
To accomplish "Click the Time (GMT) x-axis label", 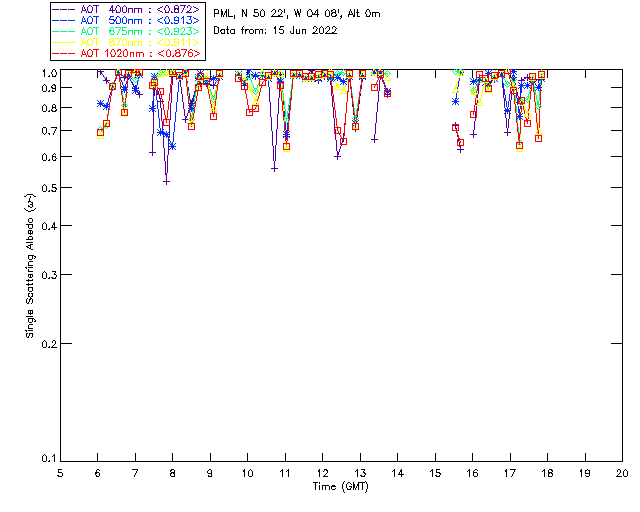I will (x=341, y=486).
